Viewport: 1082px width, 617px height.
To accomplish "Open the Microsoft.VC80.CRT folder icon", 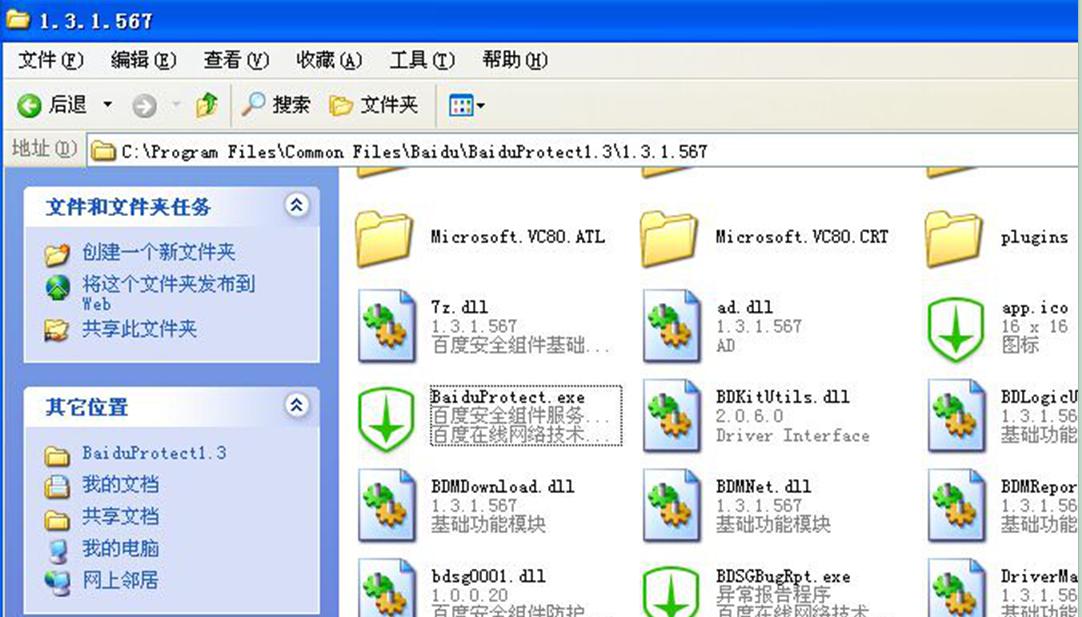I will [x=671, y=239].
